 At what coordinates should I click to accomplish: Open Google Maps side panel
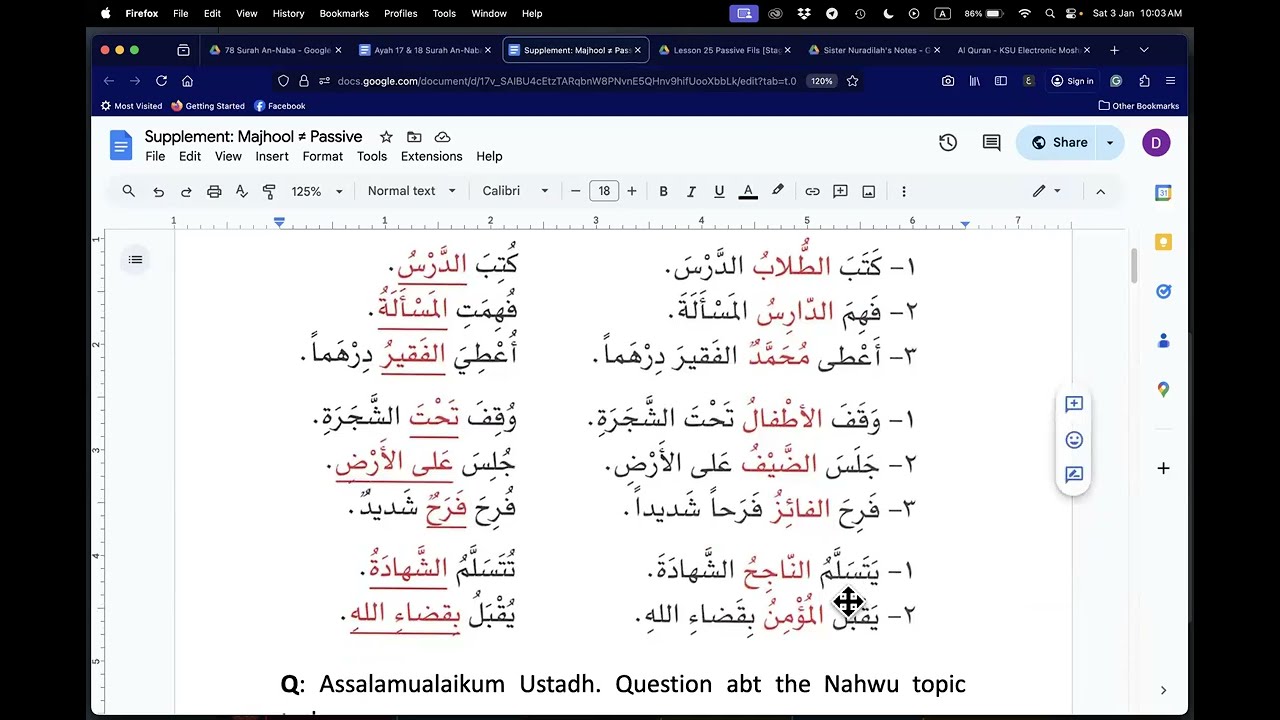(1163, 389)
